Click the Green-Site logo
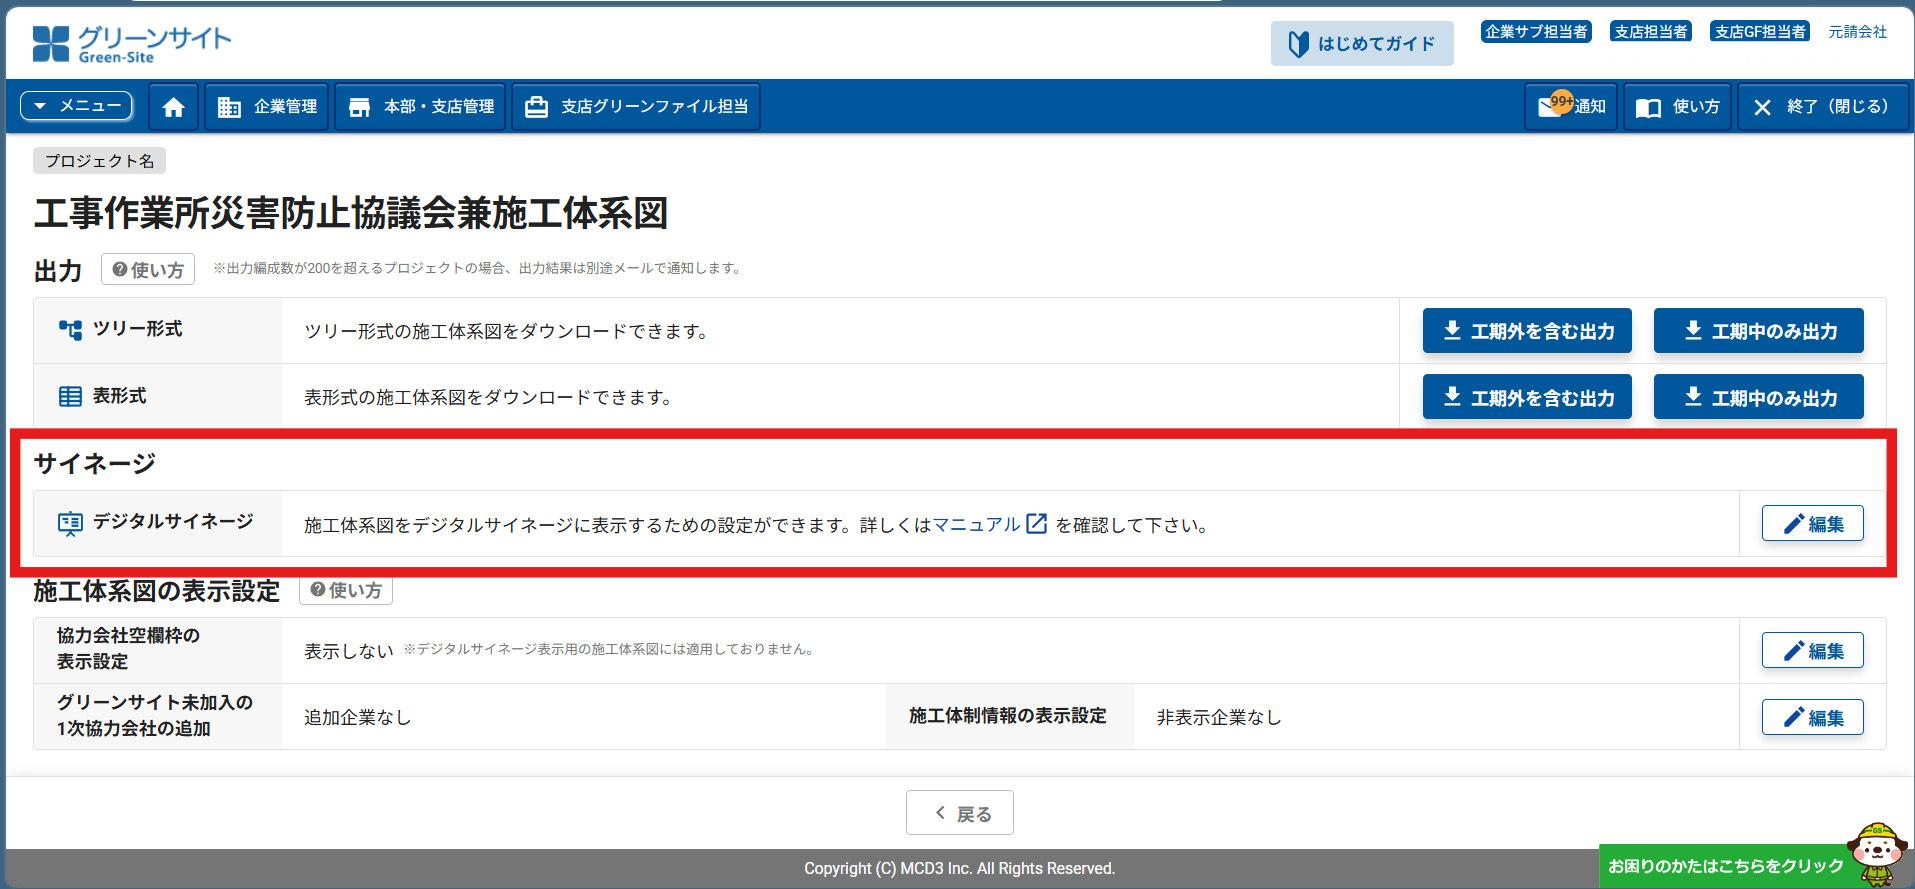 click(131, 44)
